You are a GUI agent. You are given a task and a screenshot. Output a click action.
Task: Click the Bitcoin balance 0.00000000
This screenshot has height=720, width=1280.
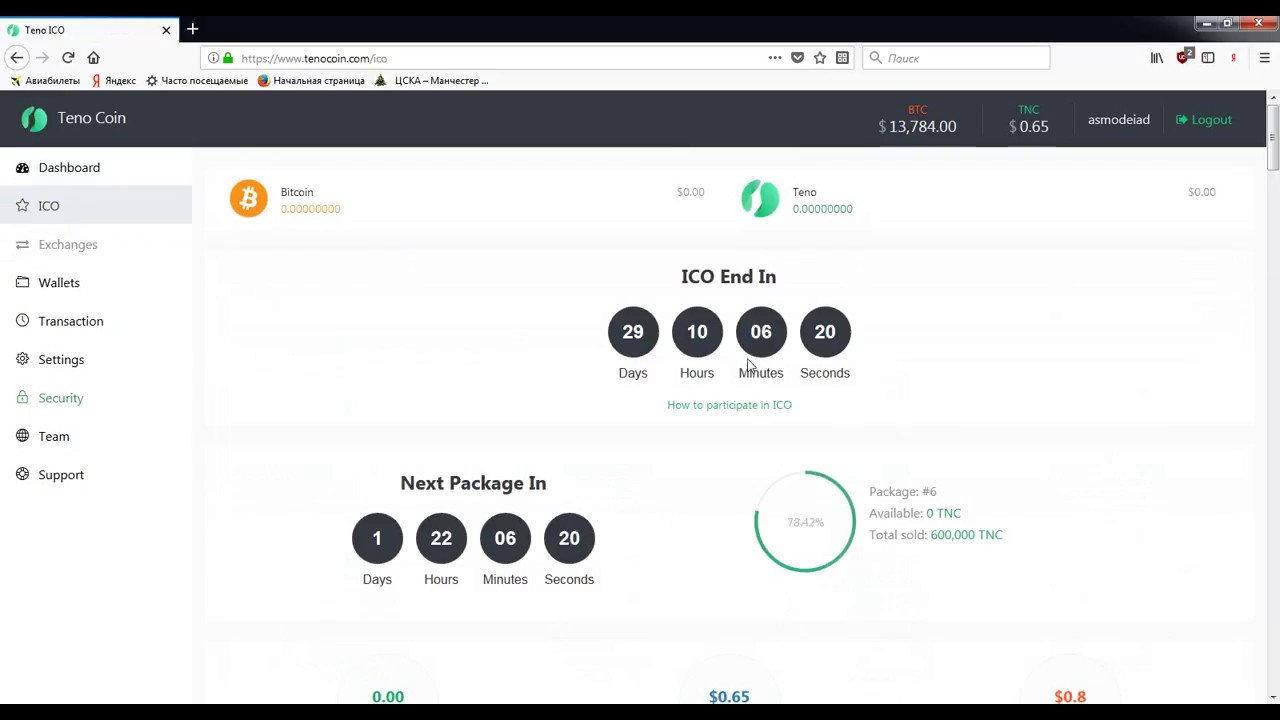[x=310, y=209]
